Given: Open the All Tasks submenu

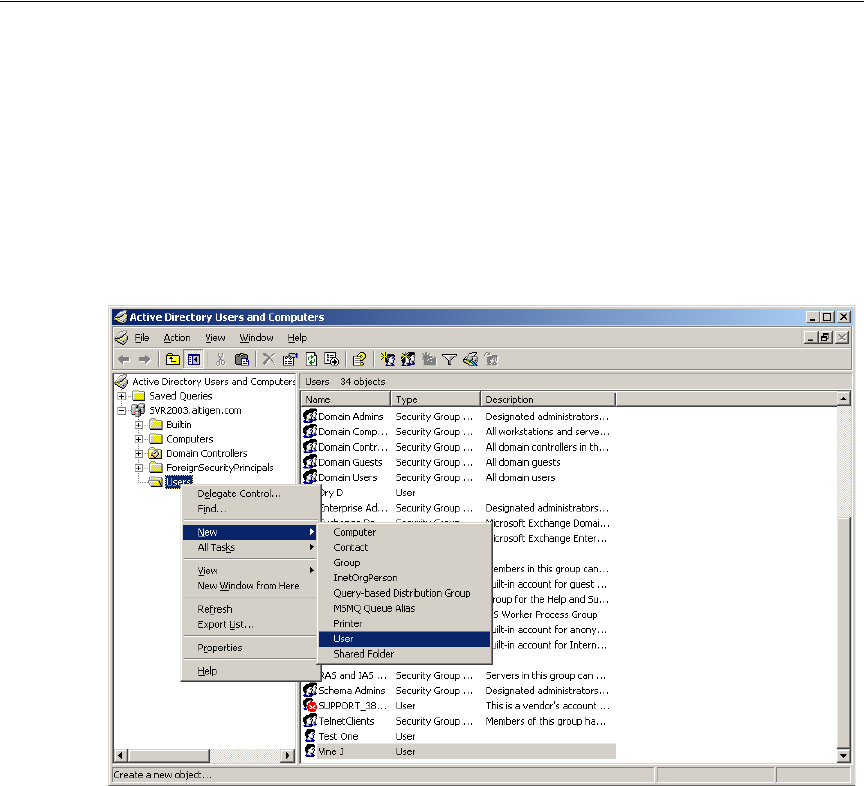Looking at the screenshot, I should (x=217, y=548).
